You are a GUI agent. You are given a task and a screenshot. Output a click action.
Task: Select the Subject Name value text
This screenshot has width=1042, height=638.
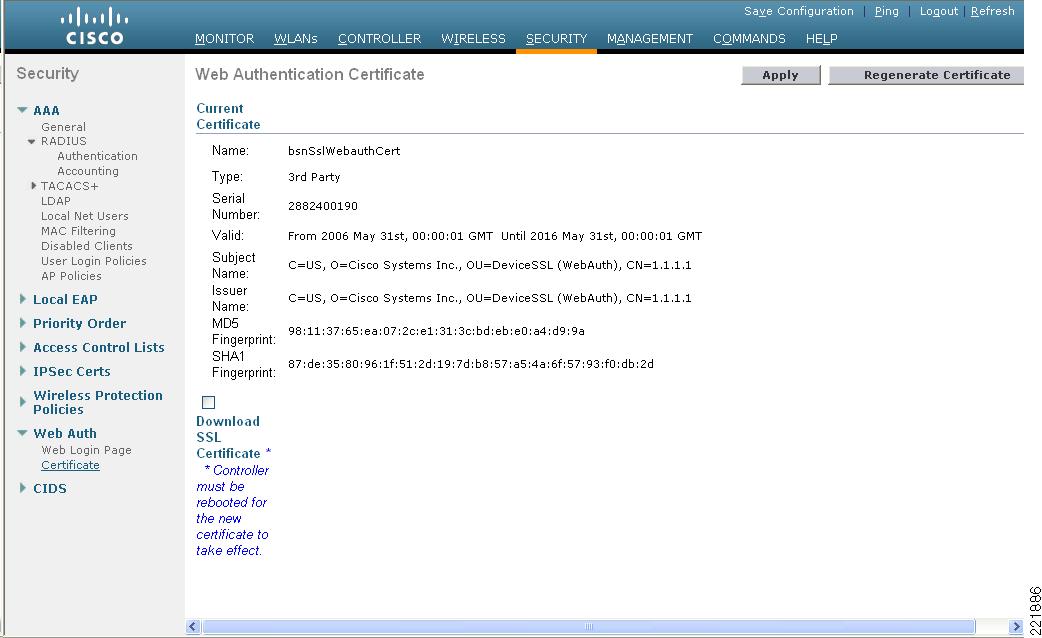point(489,265)
